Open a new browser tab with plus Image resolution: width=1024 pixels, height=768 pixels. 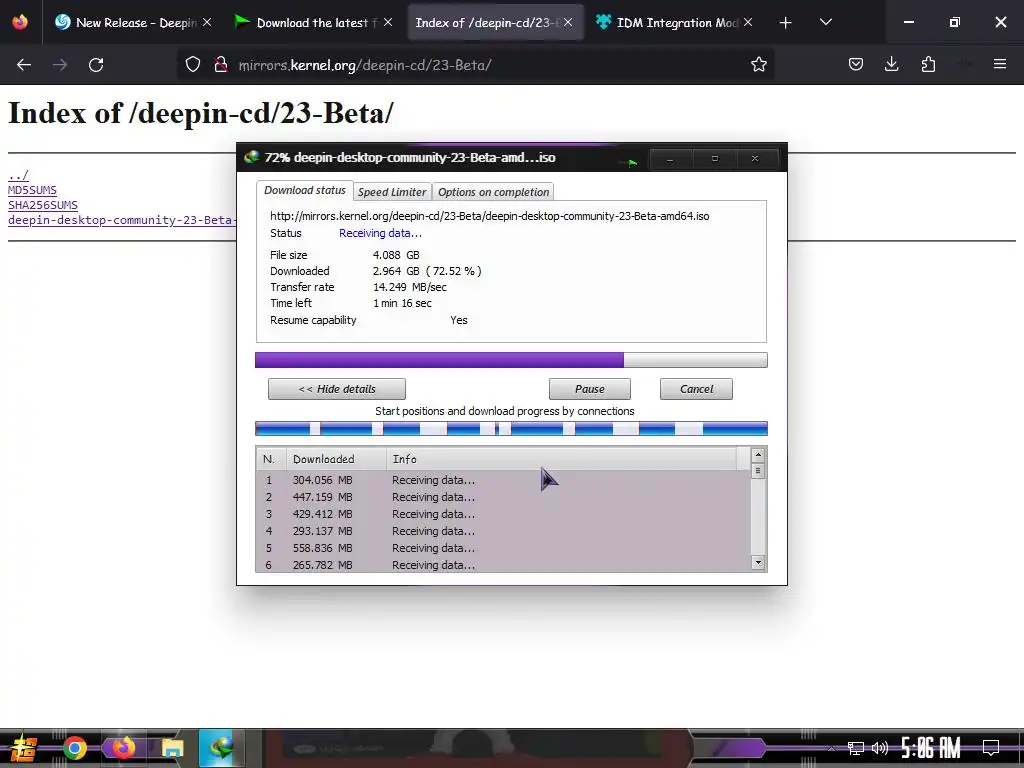pyautogui.click(x=786, y=23)
